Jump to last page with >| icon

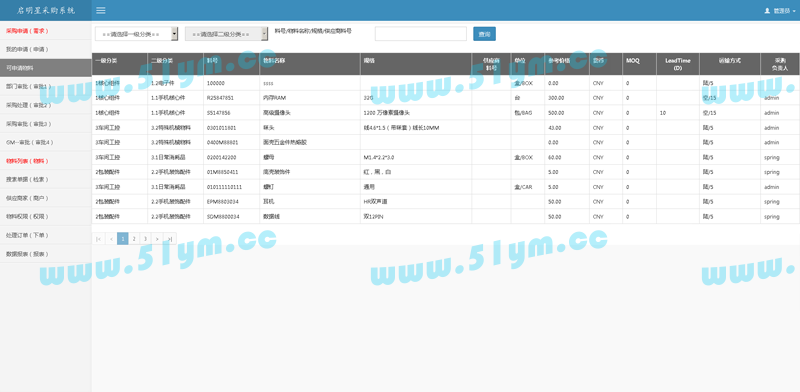coord(170,238)
